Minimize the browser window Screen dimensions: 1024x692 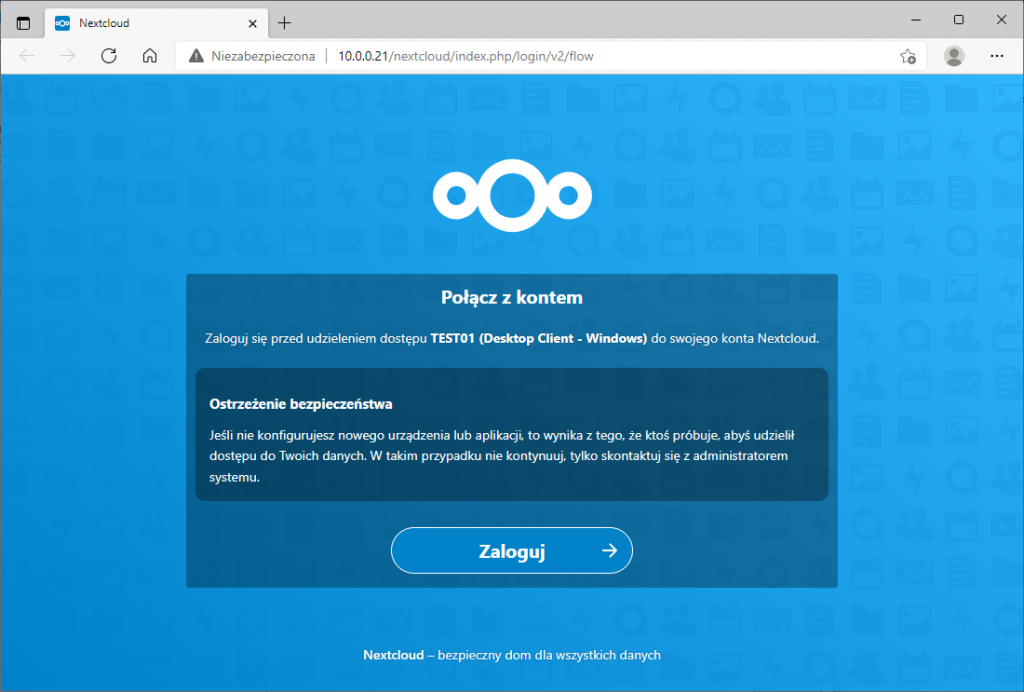click(x=916, y=20)
